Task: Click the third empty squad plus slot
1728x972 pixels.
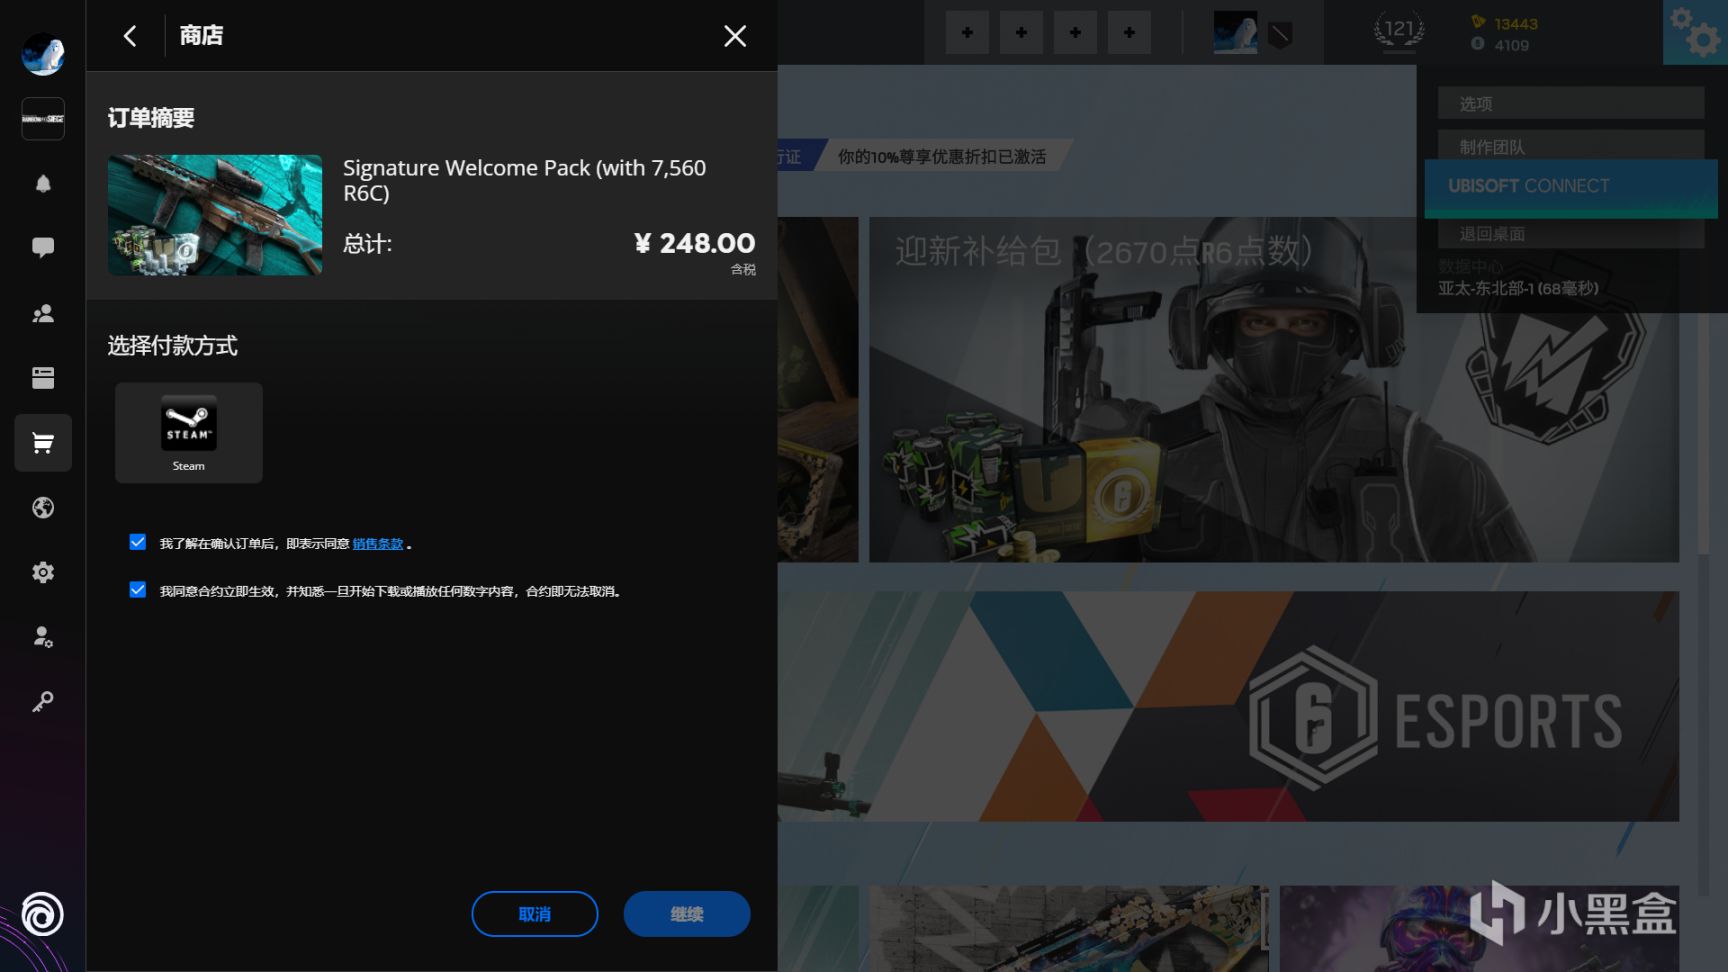Action: click(1075, 33)
